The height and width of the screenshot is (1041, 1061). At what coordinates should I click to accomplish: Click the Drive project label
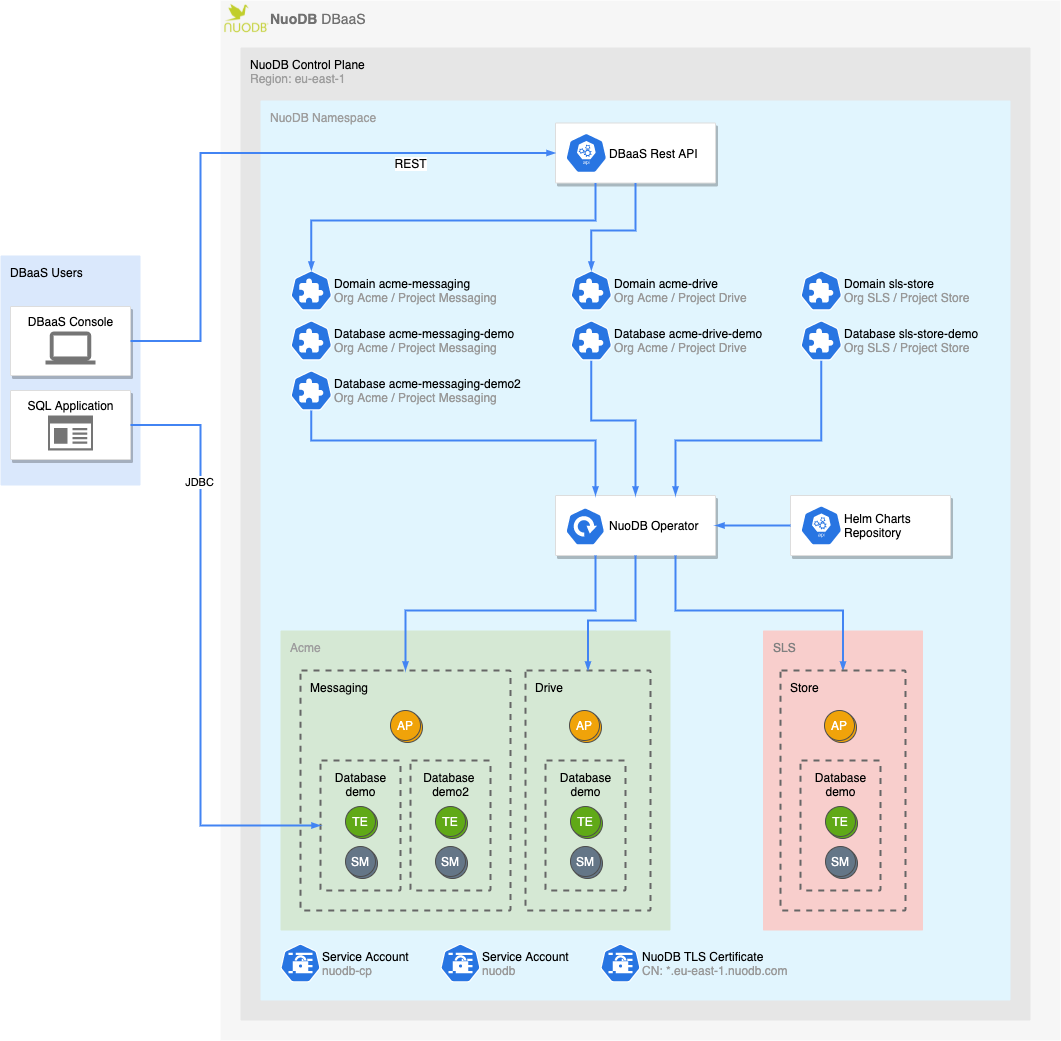point(549,688)
